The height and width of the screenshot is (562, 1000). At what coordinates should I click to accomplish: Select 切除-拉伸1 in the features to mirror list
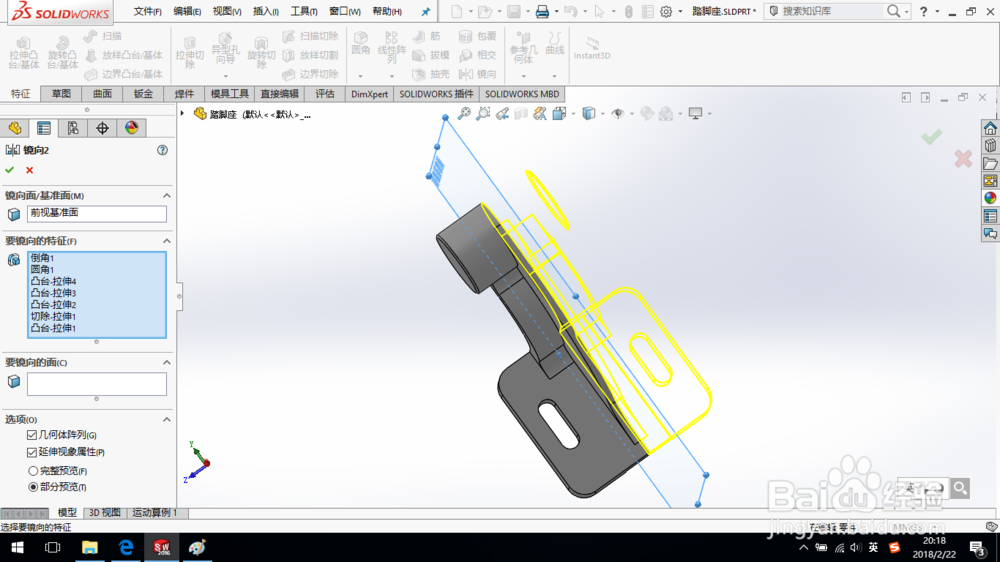[x=54, y=316]
